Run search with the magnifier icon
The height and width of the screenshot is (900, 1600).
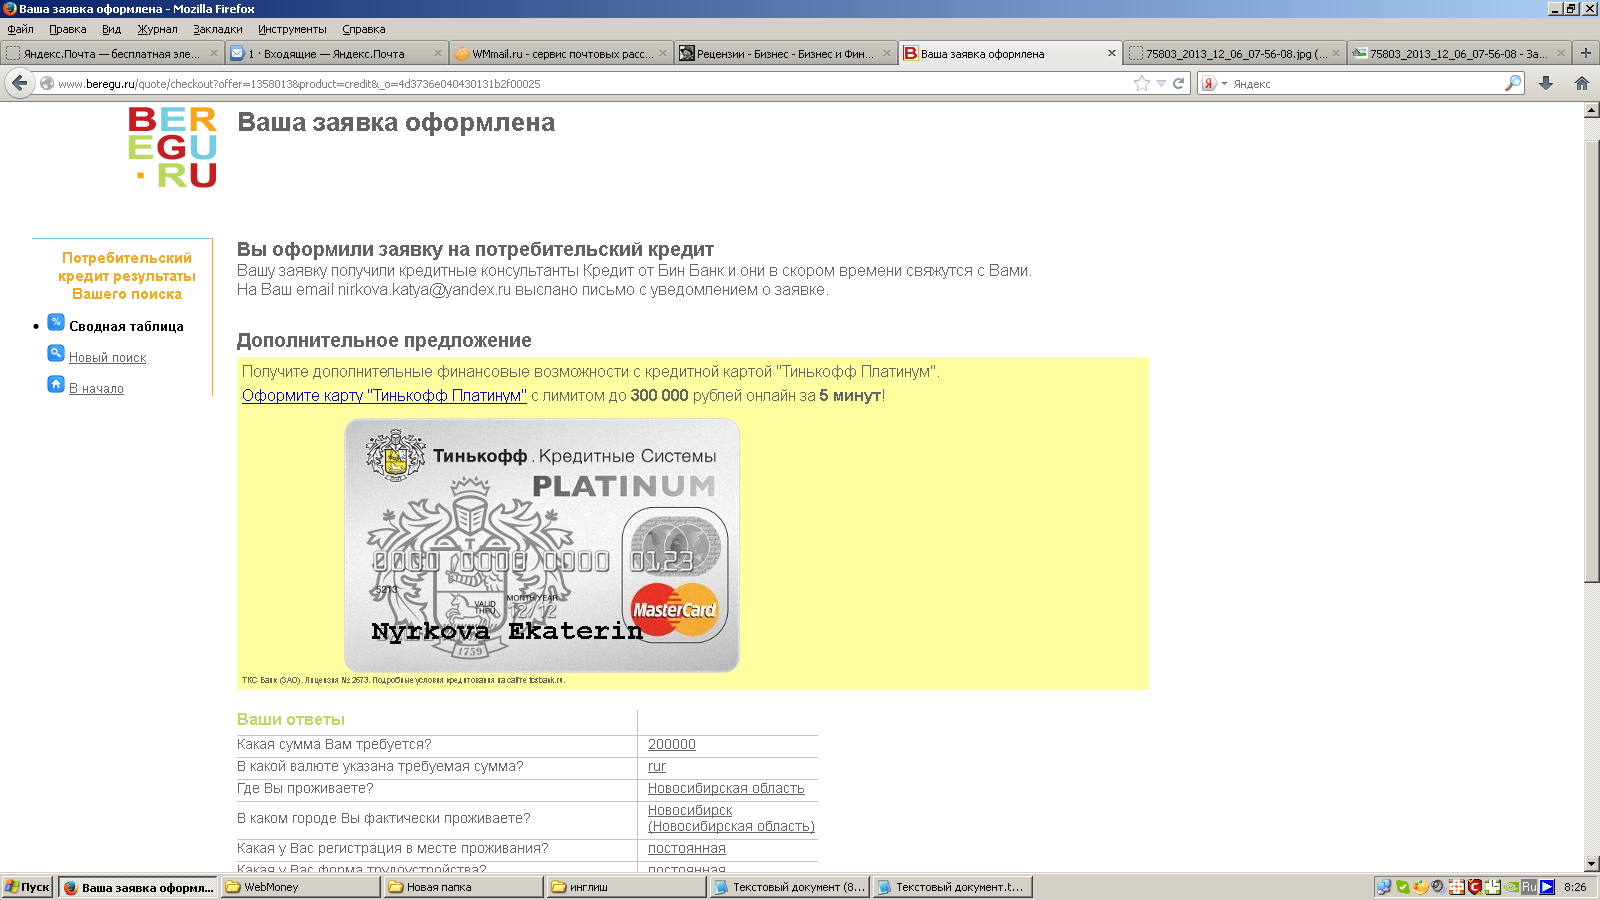1513,83
